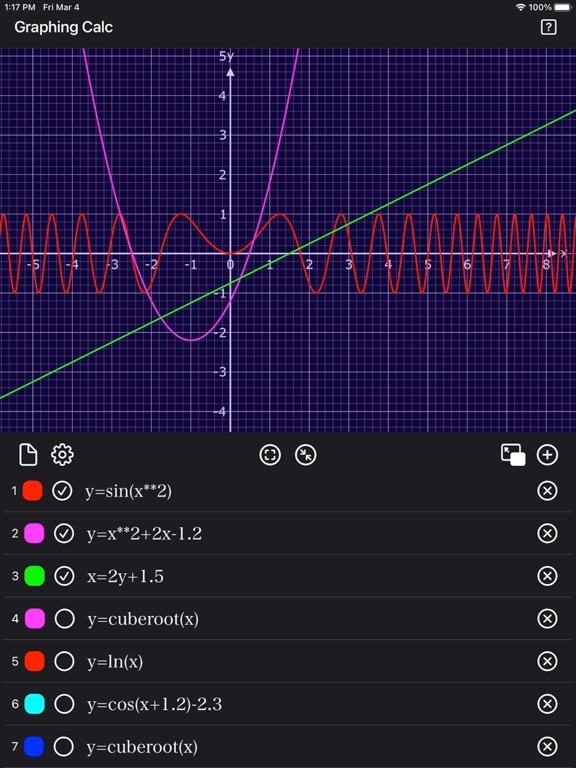This screenshot has height=768, width=576.
Task: Hide the y=sin(x**2) graph
Action: (x=63, y=491)
